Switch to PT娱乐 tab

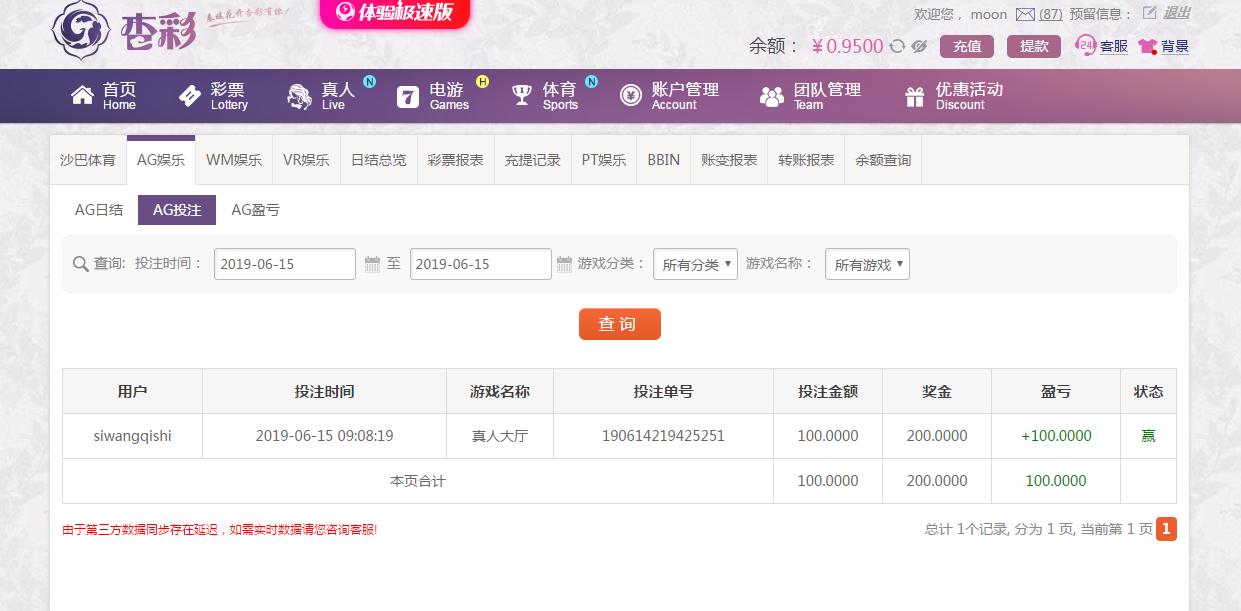[604, 160]
